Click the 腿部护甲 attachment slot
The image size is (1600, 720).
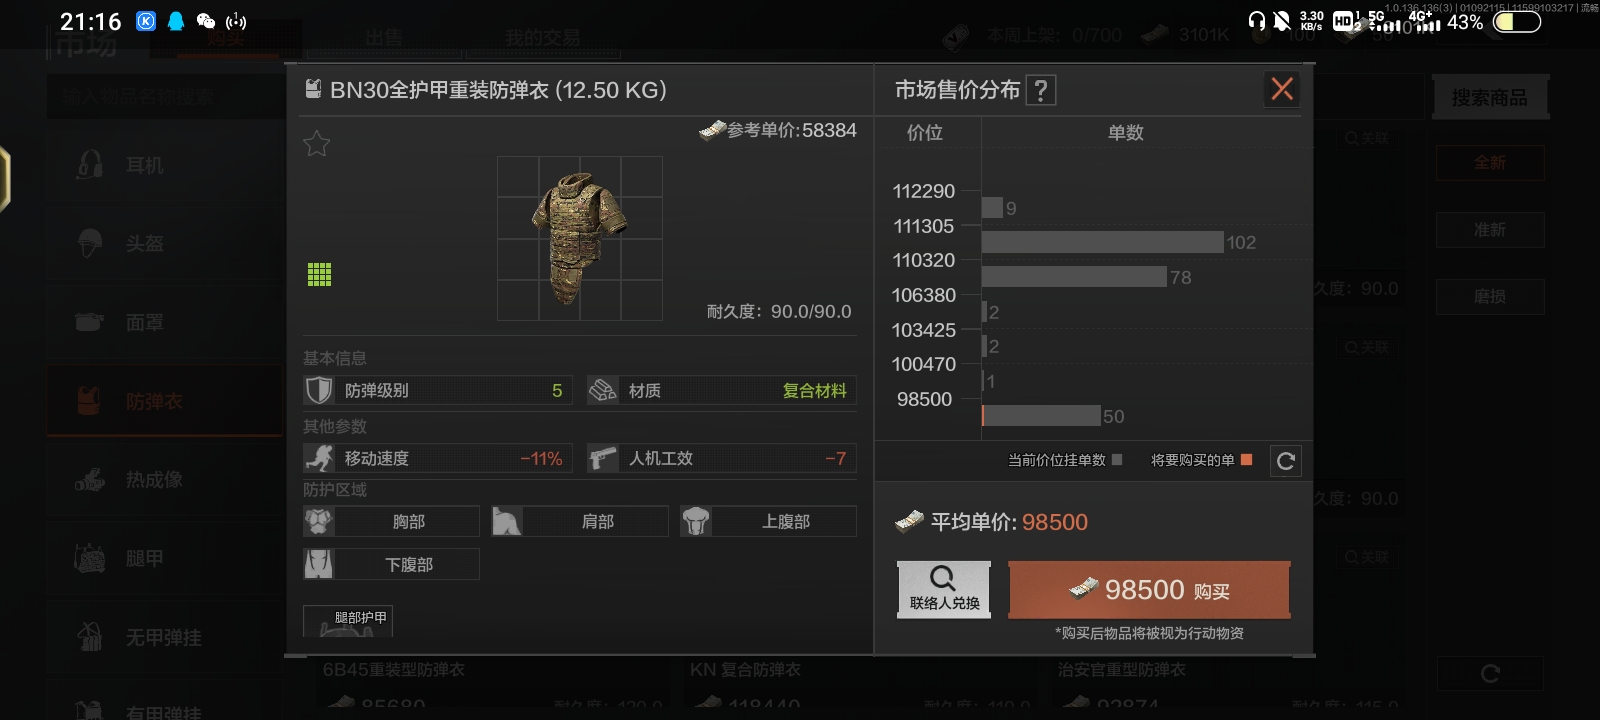tap(348, 621)
